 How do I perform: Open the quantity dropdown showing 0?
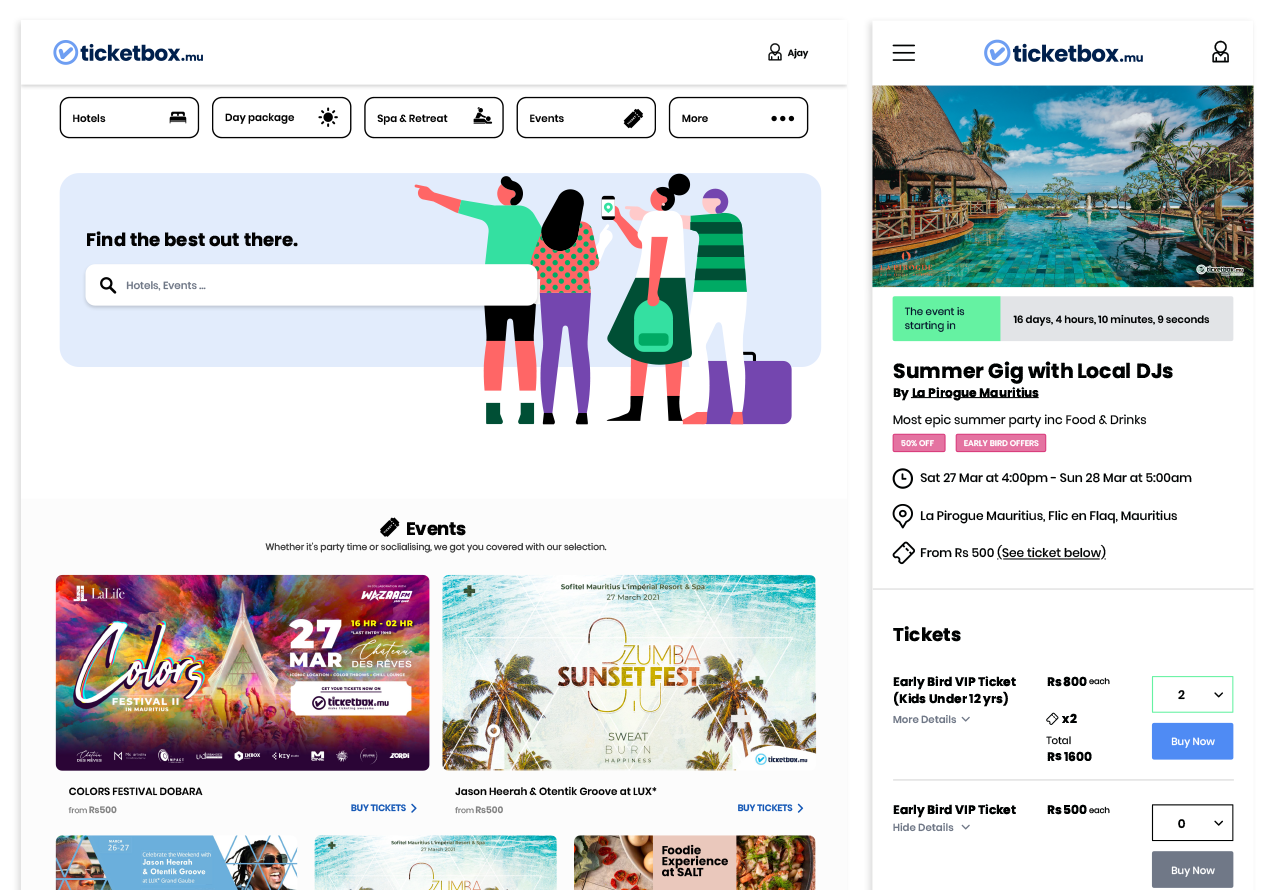1192,823
